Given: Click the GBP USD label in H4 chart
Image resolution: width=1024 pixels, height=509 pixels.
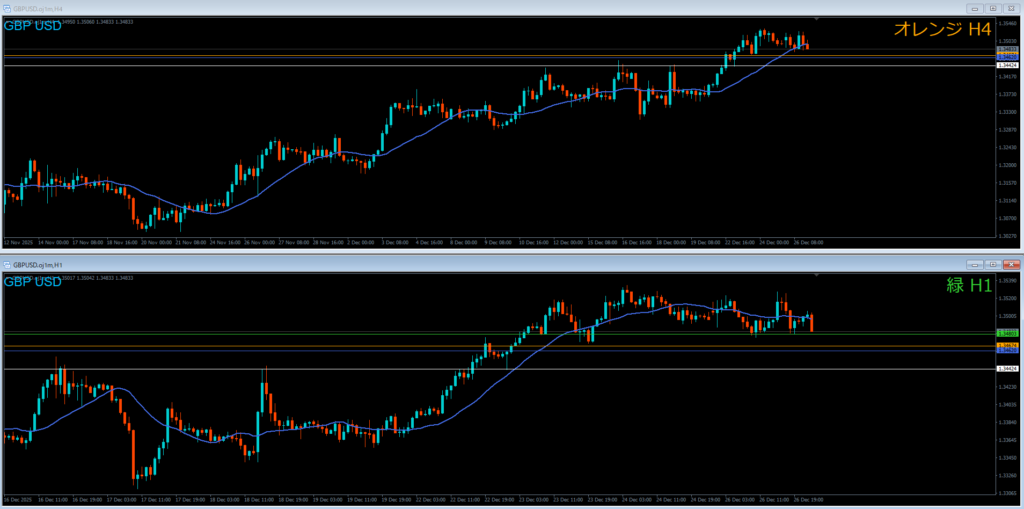Looking at the screenshot, I should pyautogui.click(x=32, y=25).
